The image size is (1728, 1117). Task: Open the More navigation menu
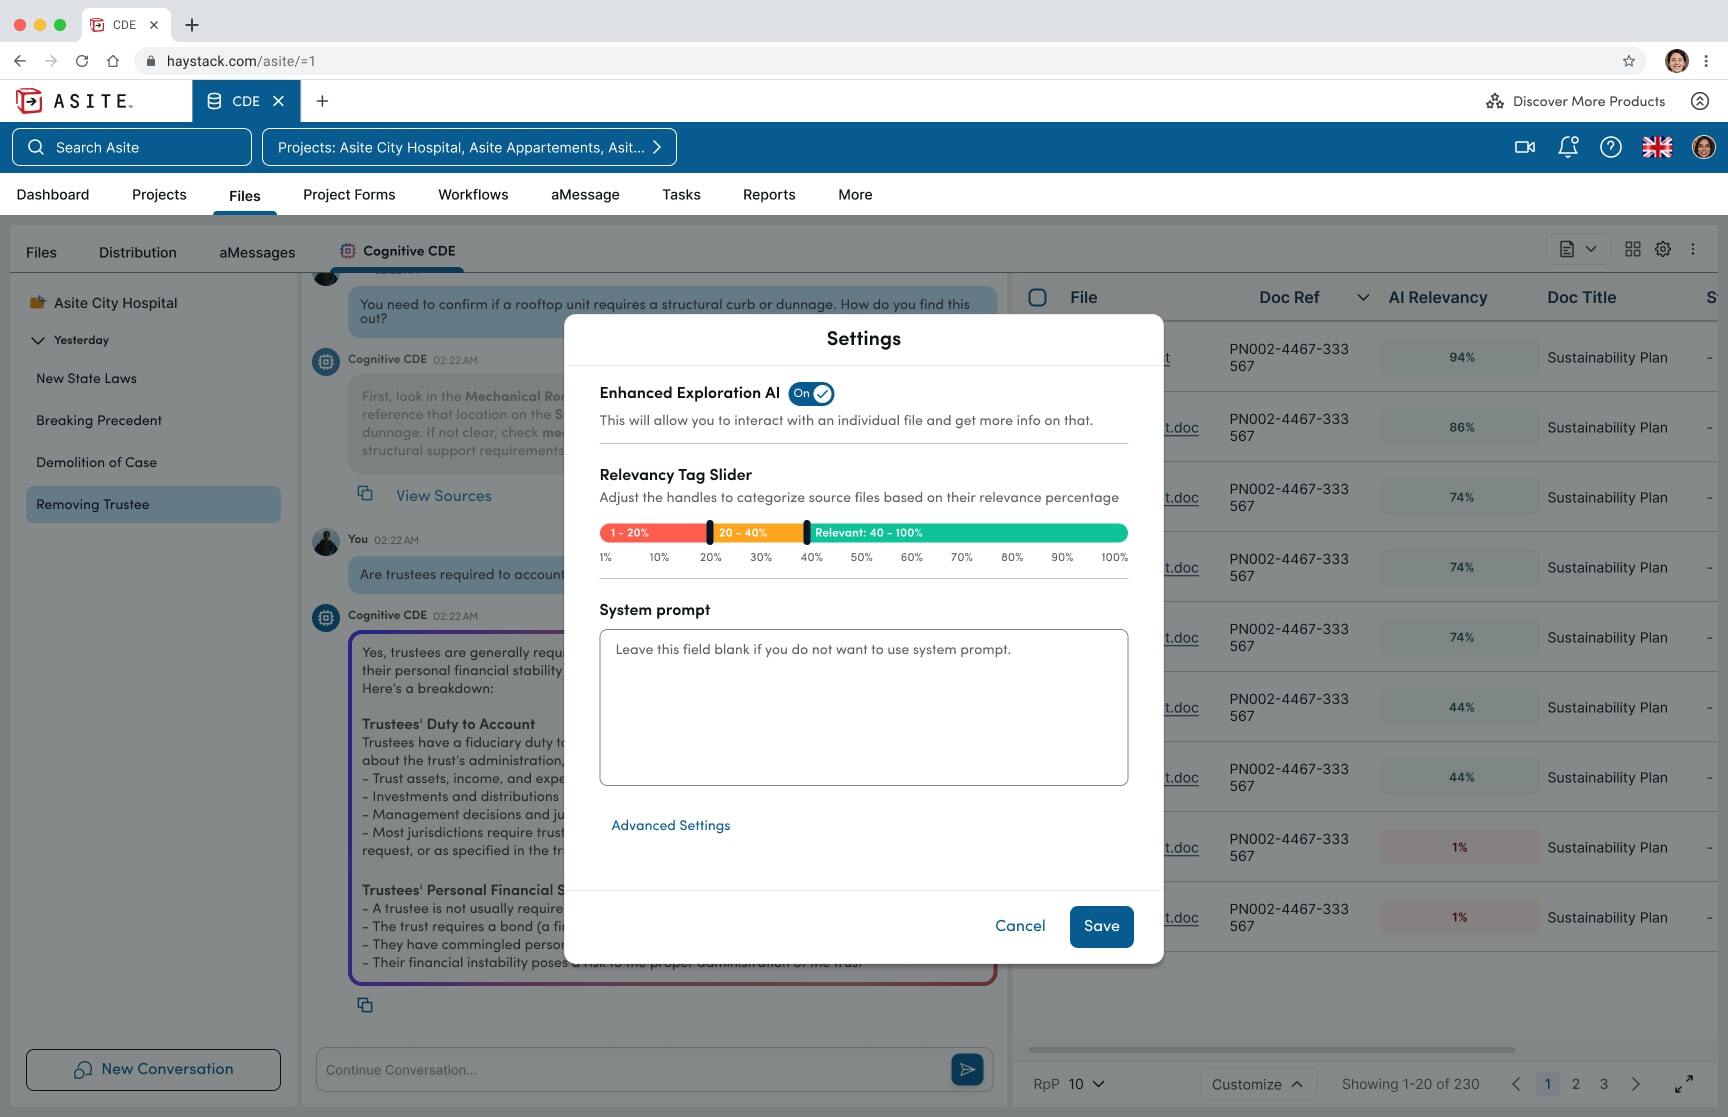855,195
